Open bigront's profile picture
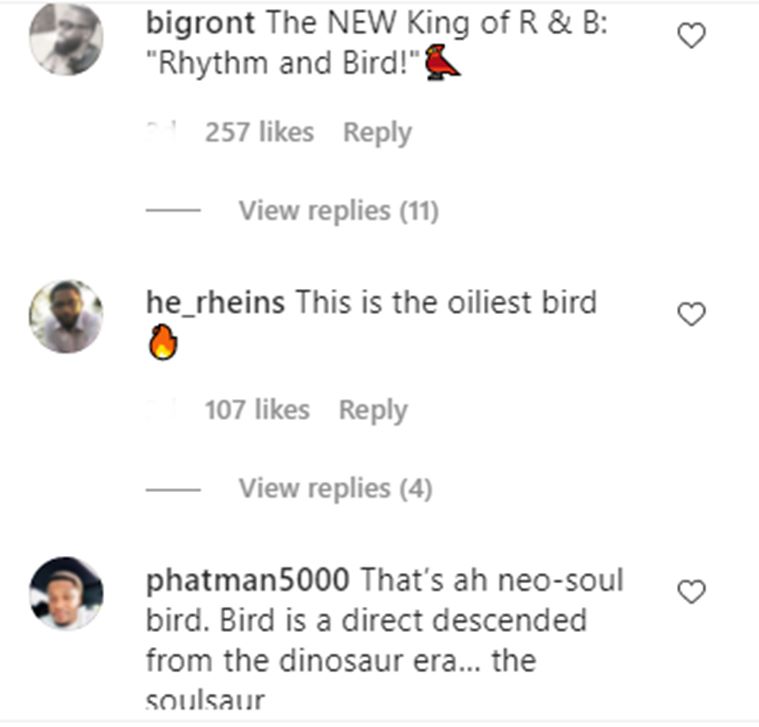 click(x=66, y=39)
